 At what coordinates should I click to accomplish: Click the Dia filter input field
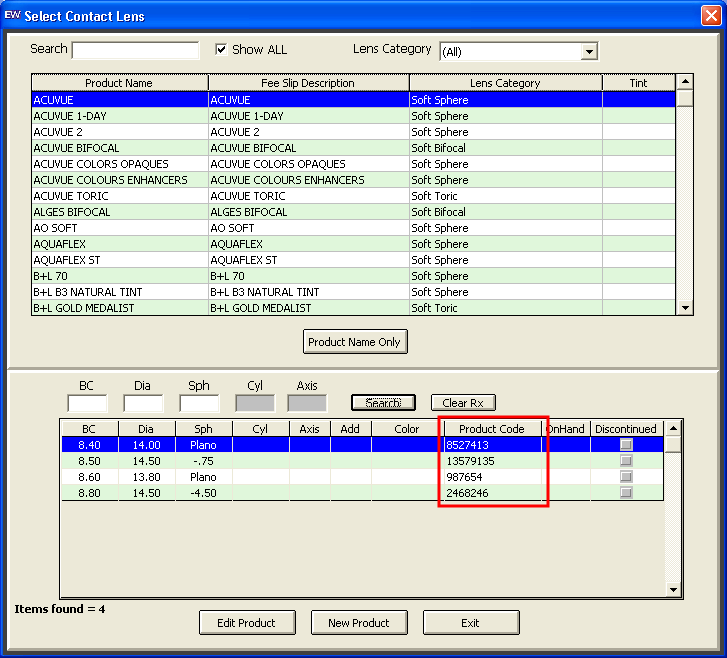[x=143, y=403]
